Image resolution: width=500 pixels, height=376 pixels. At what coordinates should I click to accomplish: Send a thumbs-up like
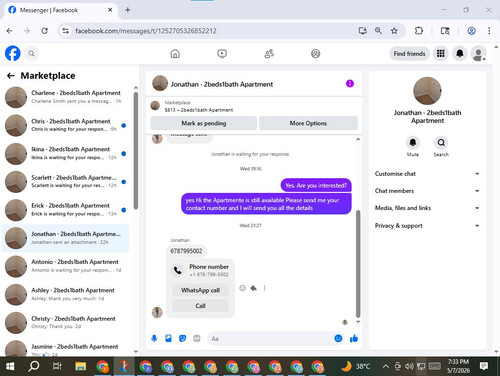[354, 339]
